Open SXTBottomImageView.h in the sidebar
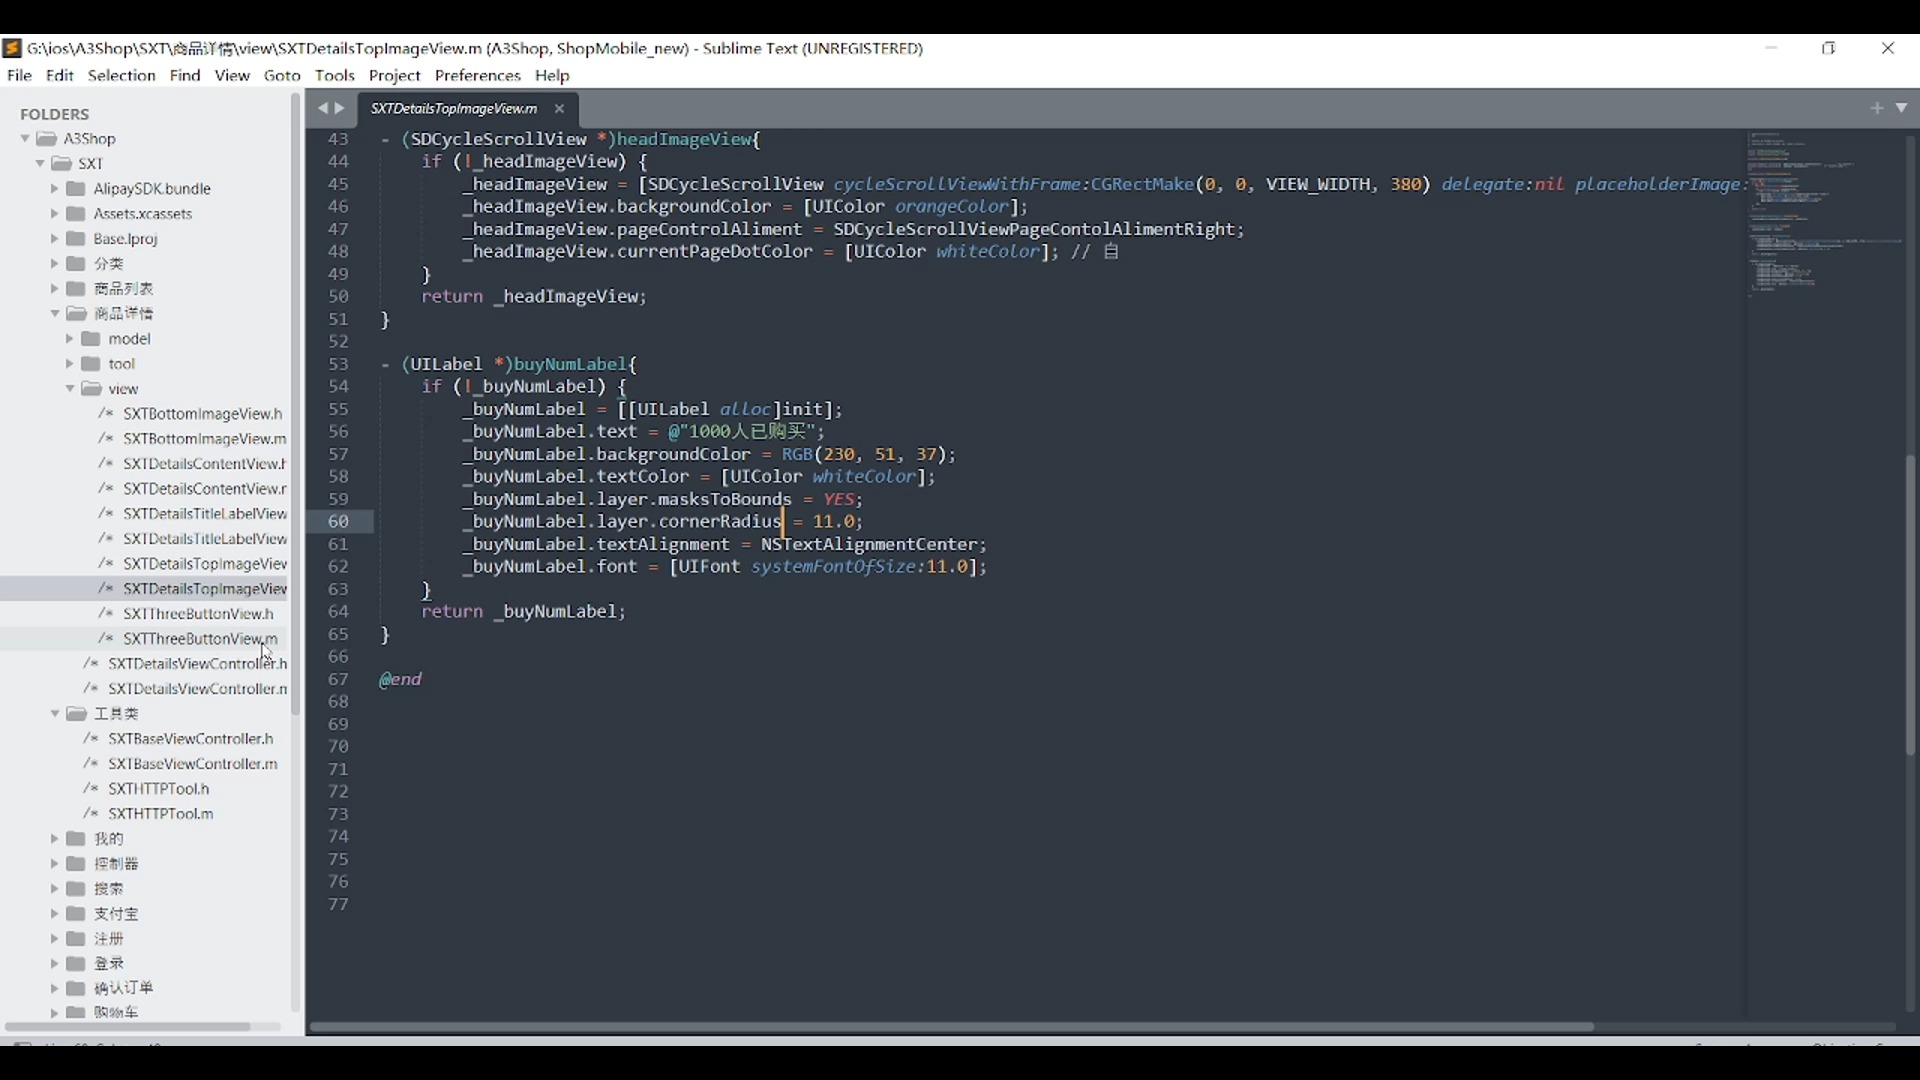Screen dimensions: 1920x1080 point(203,413)
